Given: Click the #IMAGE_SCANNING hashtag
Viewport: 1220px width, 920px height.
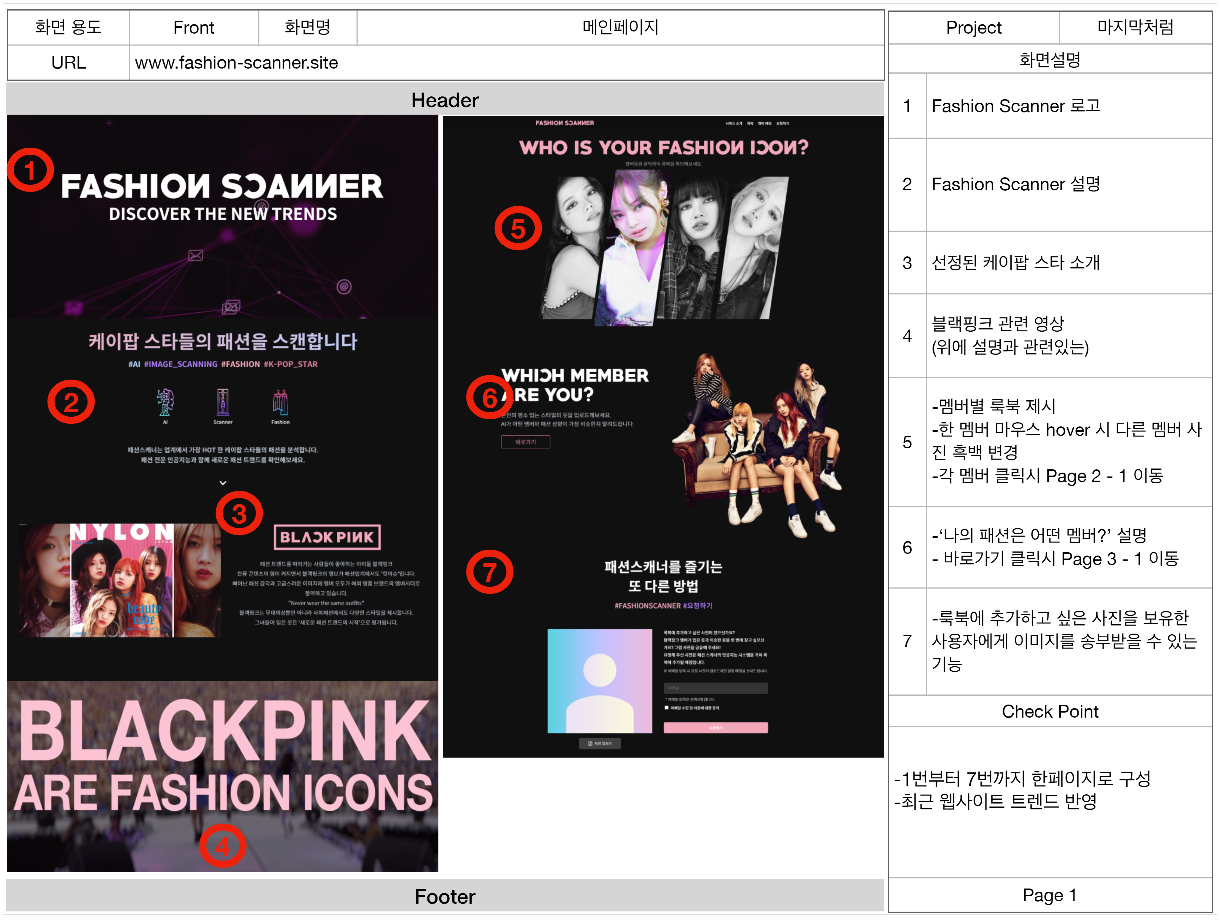Looking at the screenshot, I should [181, 365].
